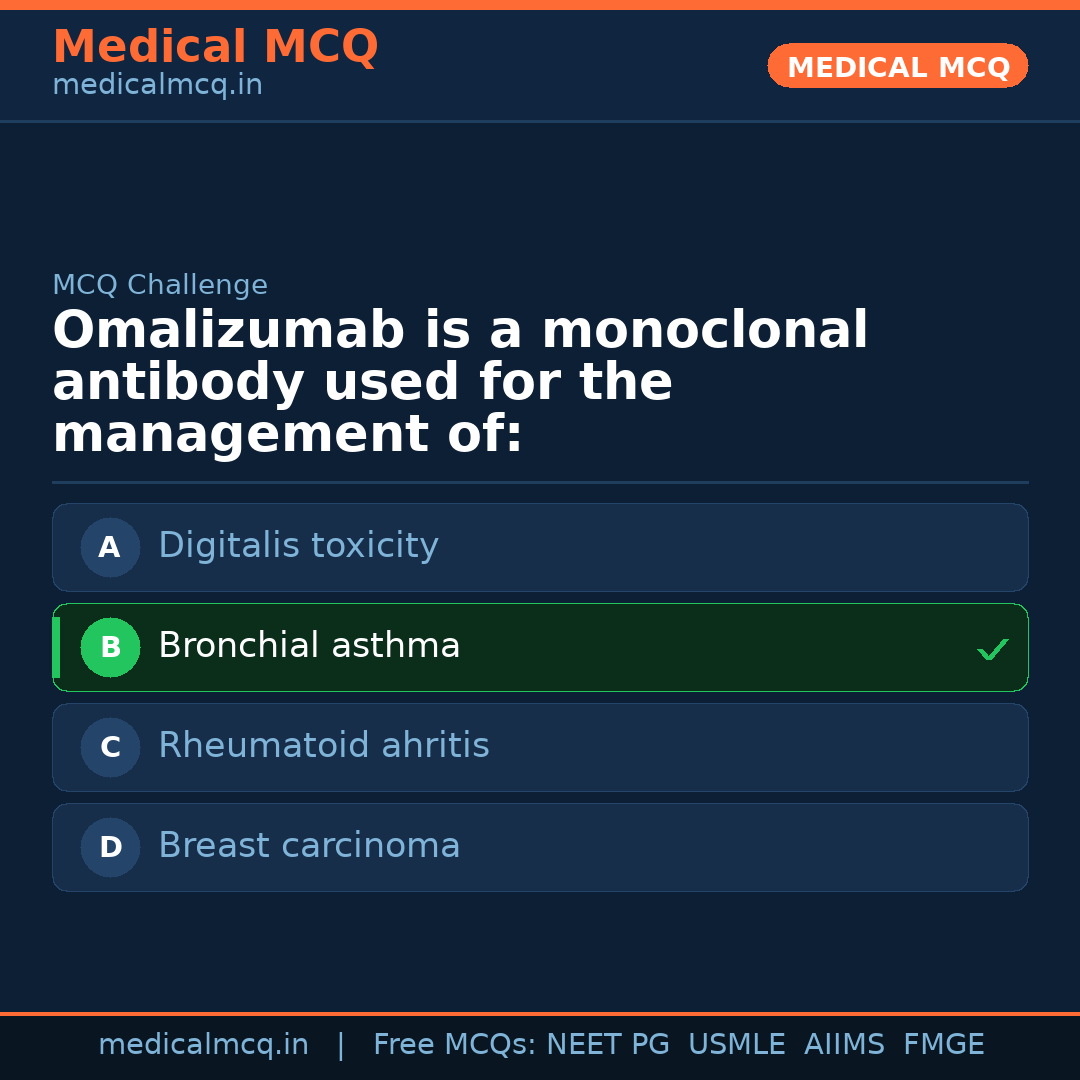Click the MCQ Challenge label

coord(160,285)
